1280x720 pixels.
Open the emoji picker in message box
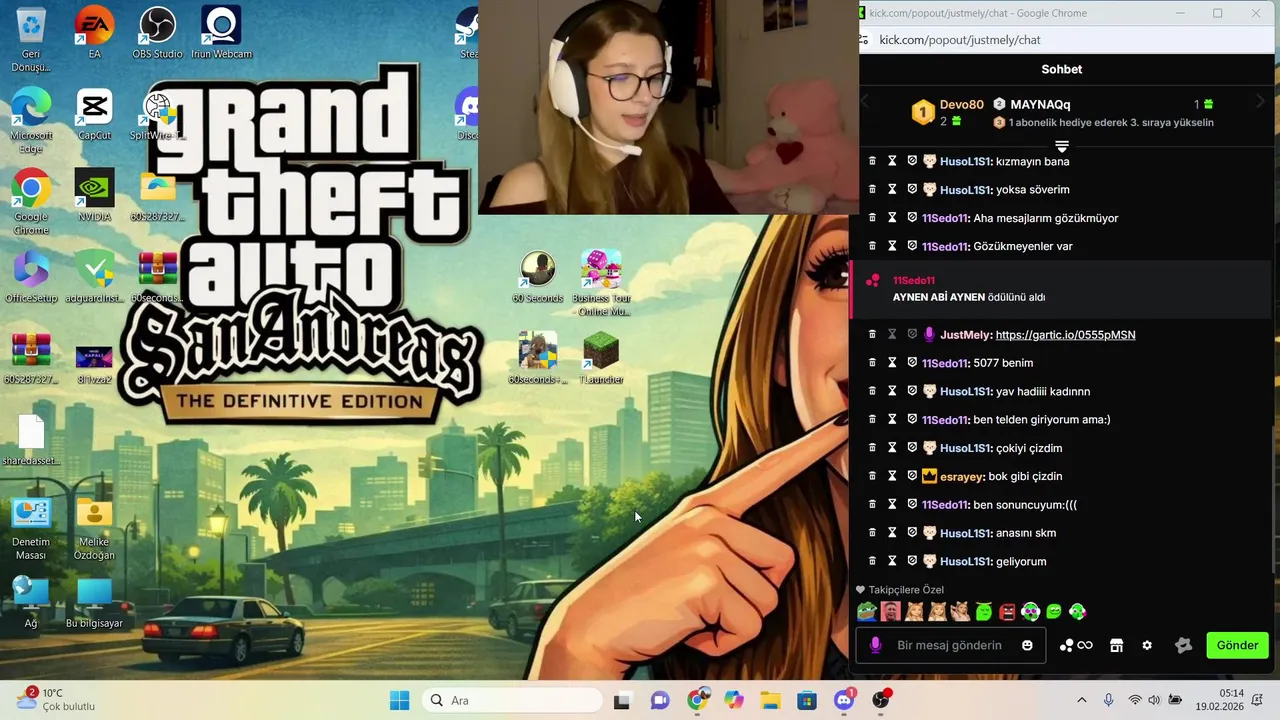1027,646
